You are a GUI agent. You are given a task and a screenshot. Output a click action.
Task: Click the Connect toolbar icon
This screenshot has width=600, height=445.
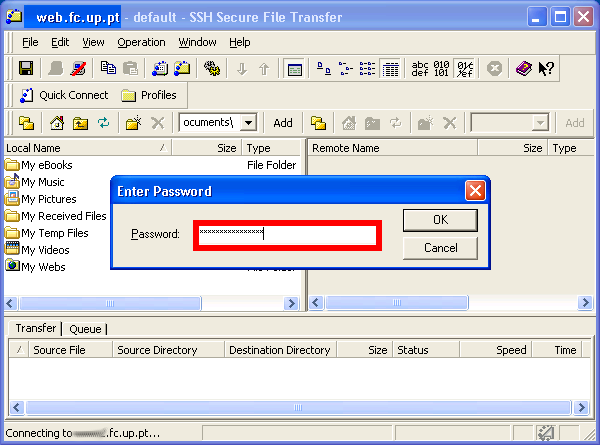[55, 68]
